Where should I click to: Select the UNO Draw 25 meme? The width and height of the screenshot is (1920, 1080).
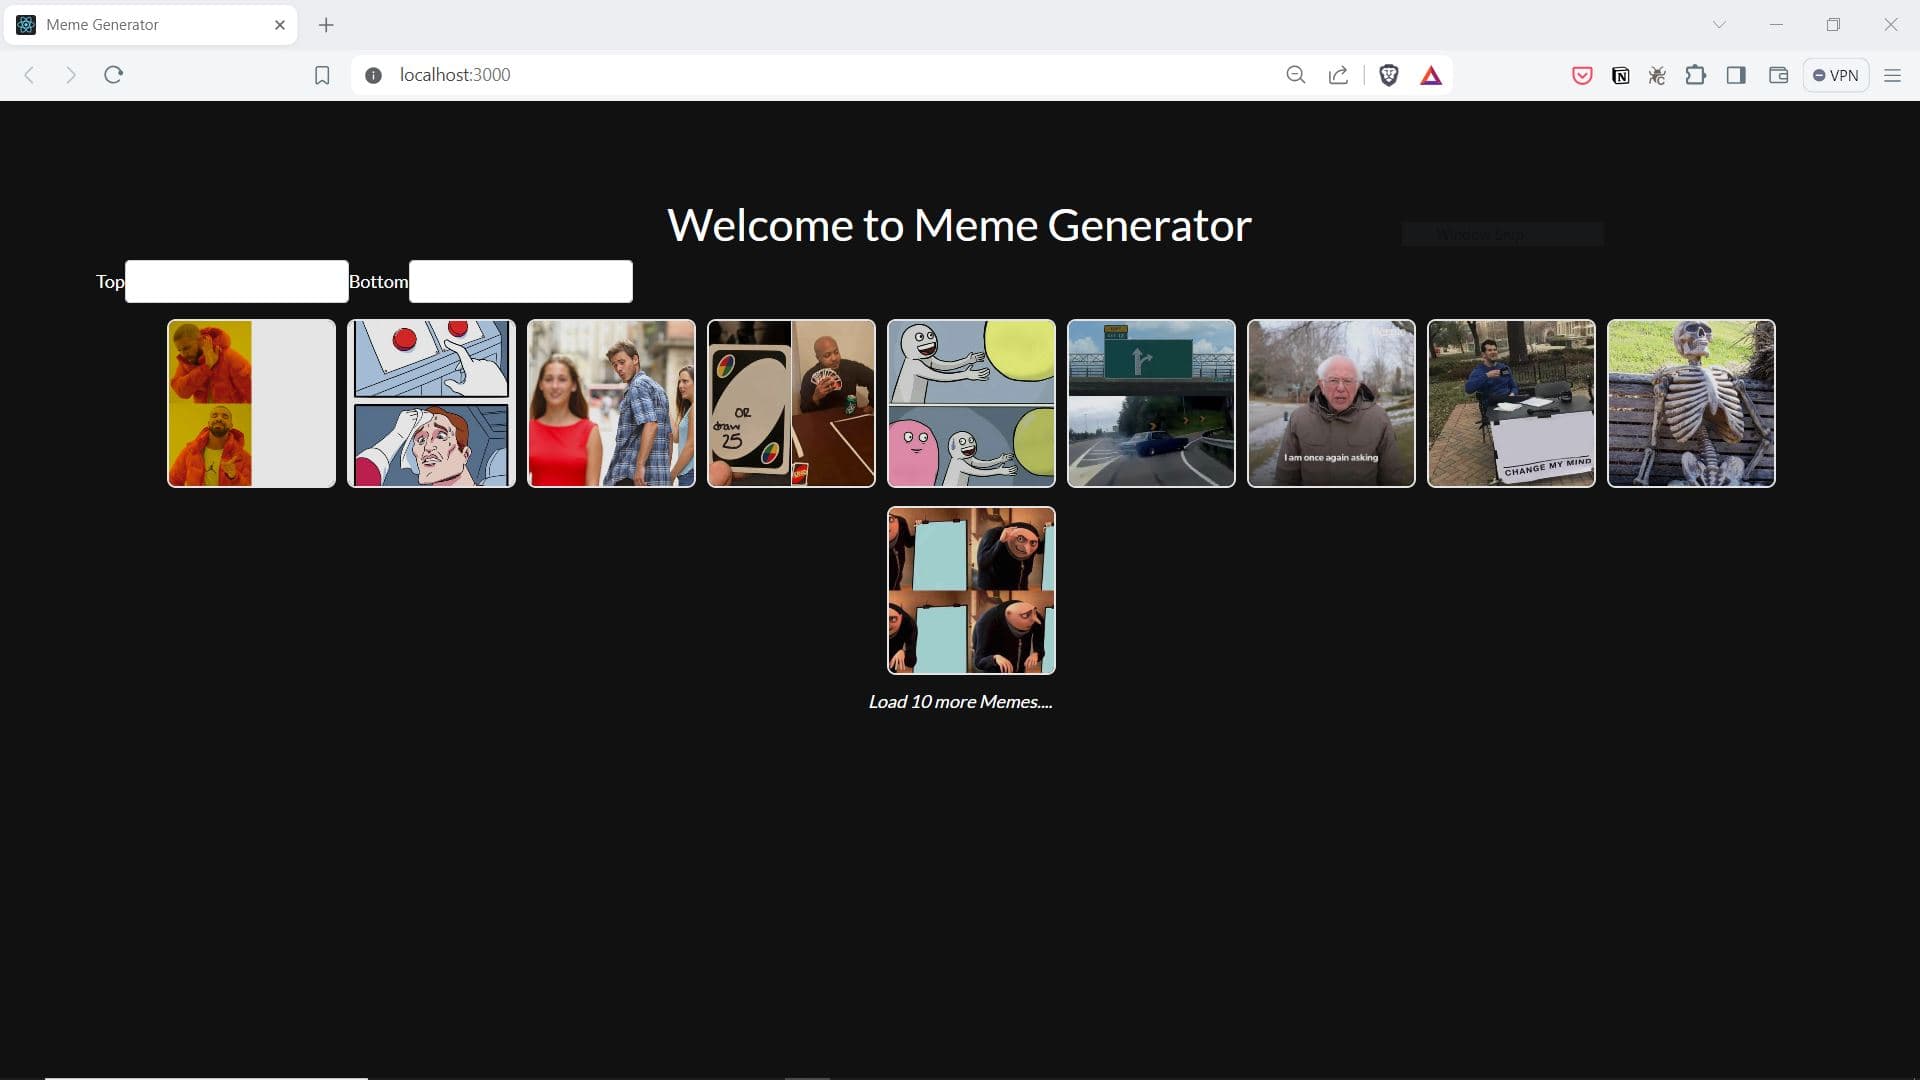[x=791, y=403]
